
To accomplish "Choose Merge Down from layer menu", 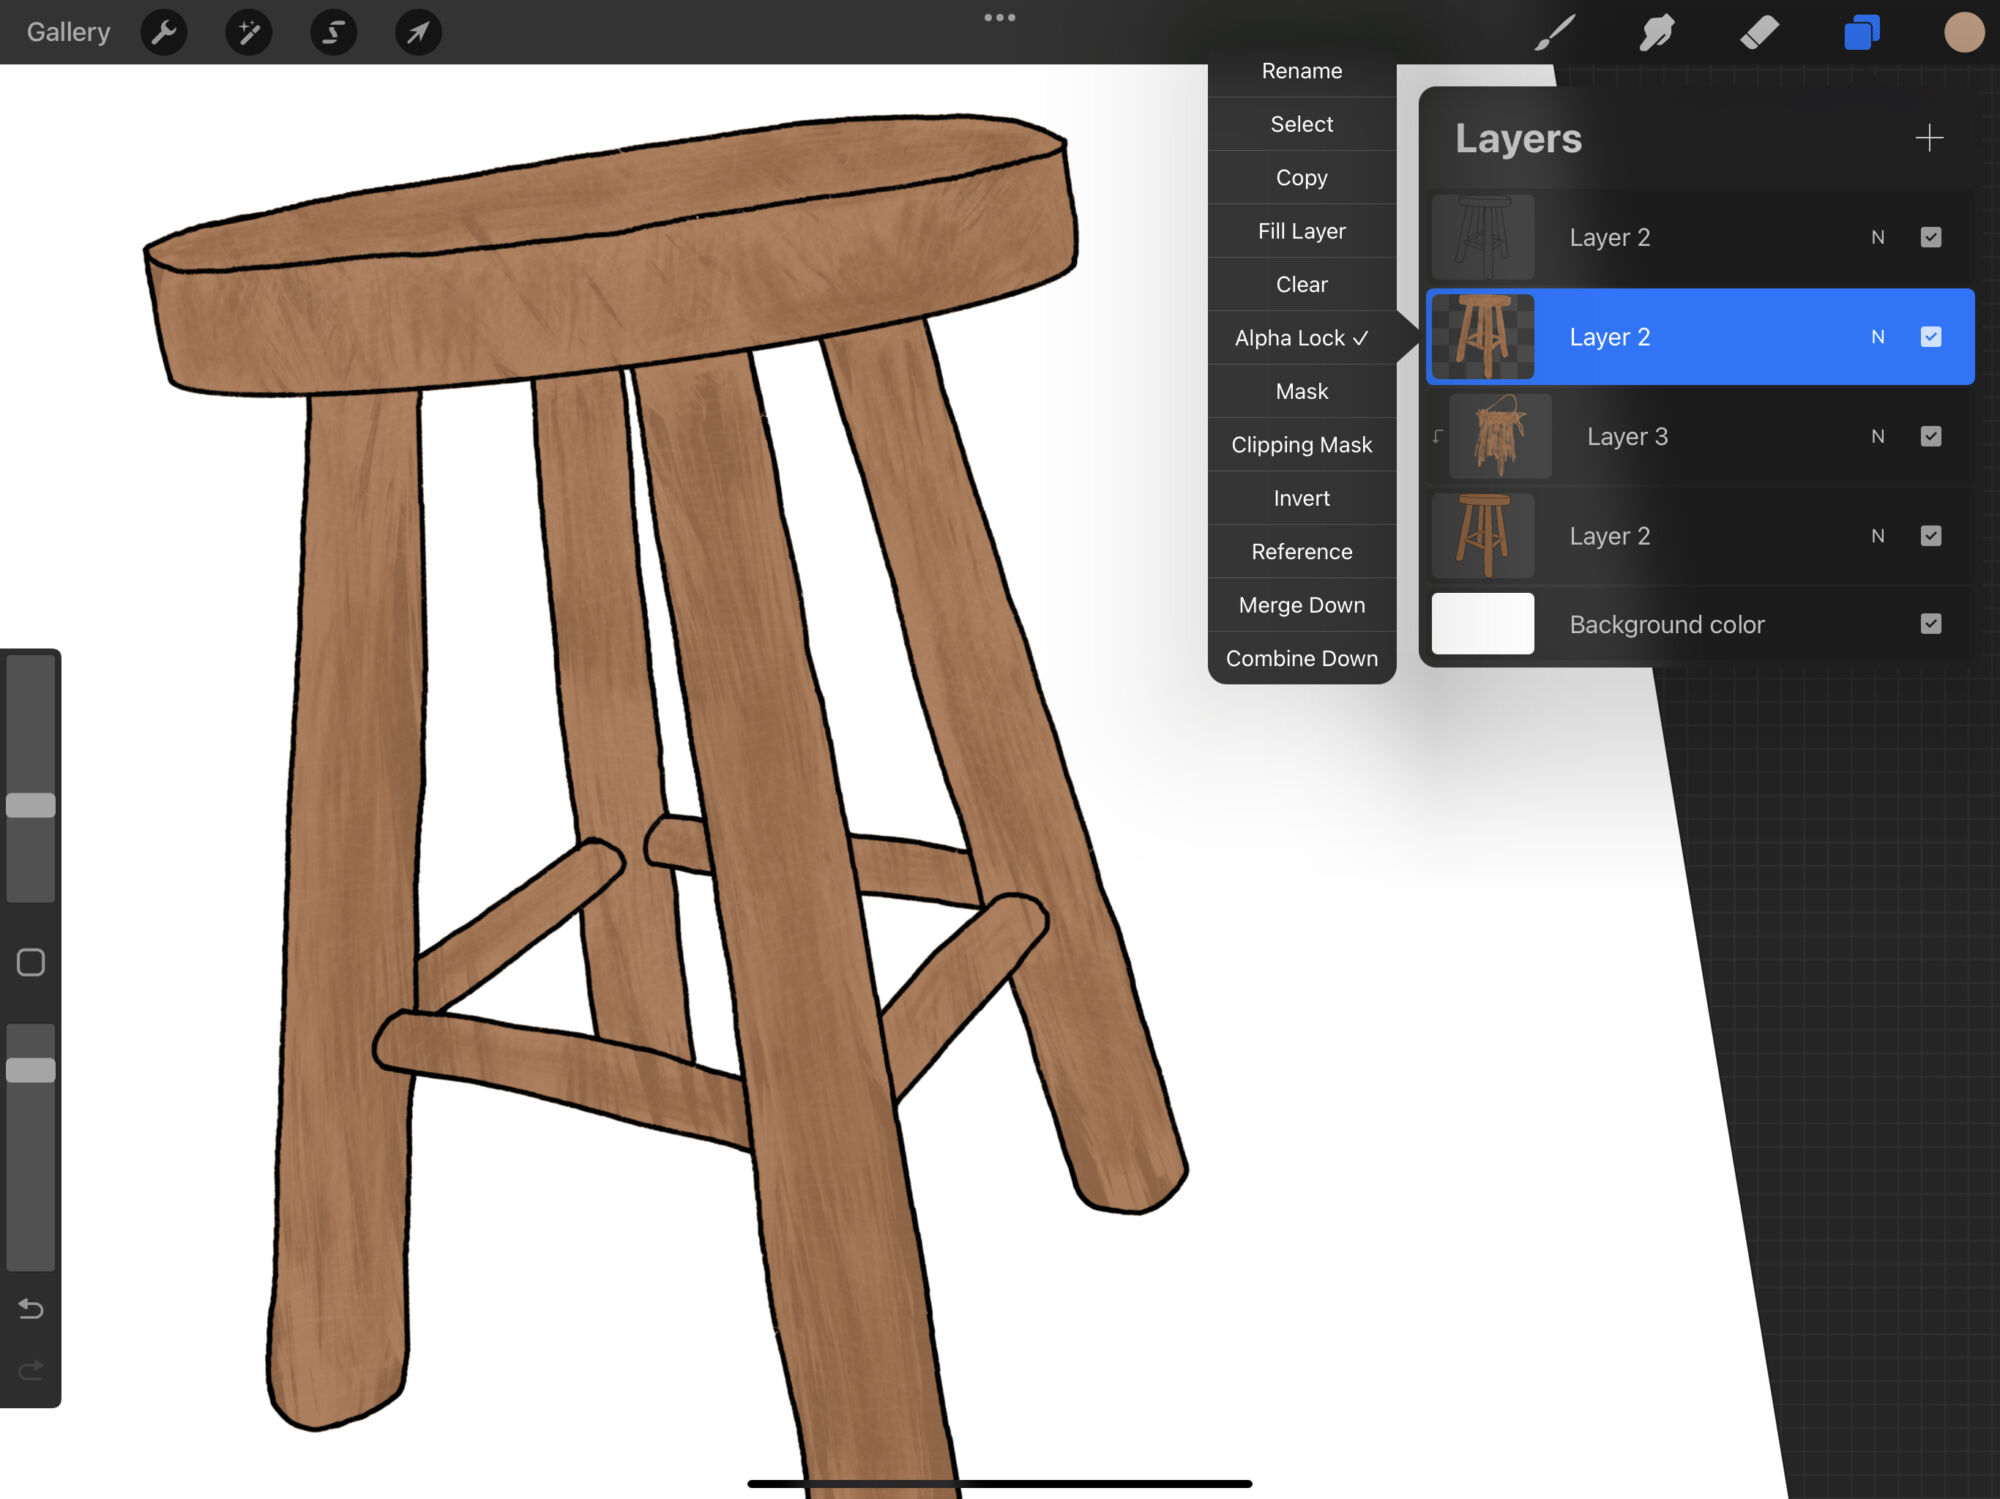I will (1301, 605).
